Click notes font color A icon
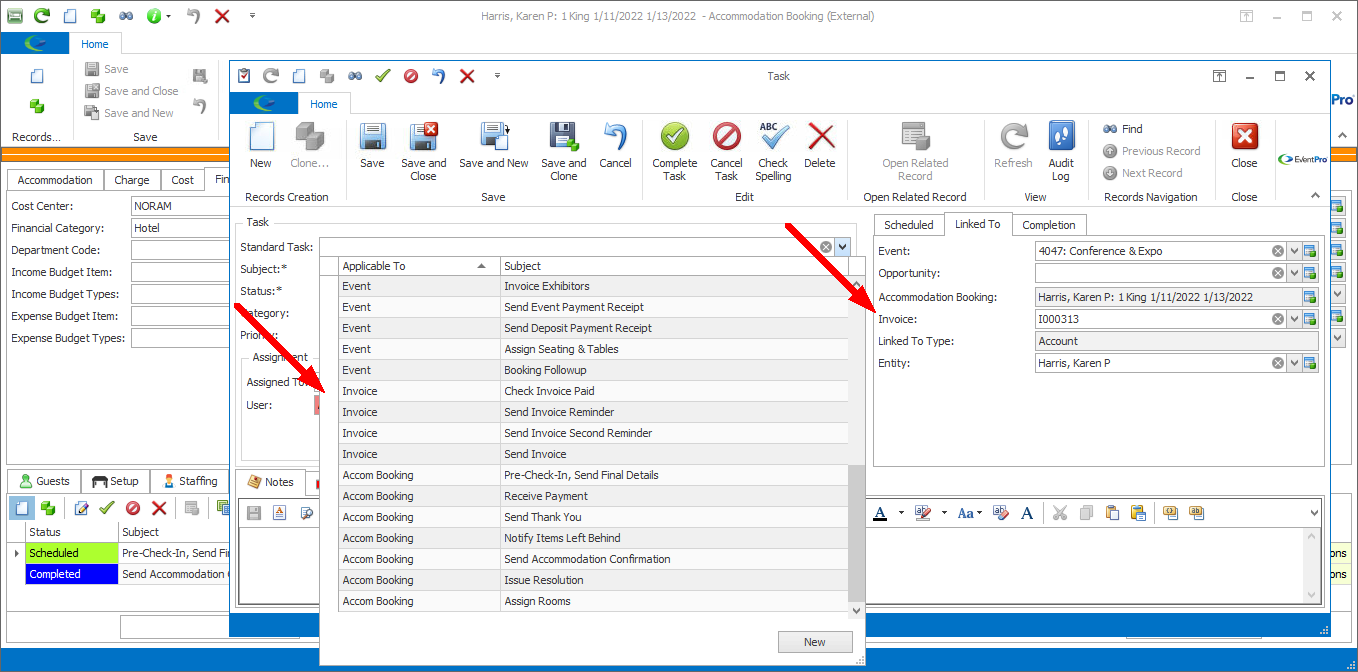Image resolution: width=1358 pixels, height=672 pixels. point(880,513)
